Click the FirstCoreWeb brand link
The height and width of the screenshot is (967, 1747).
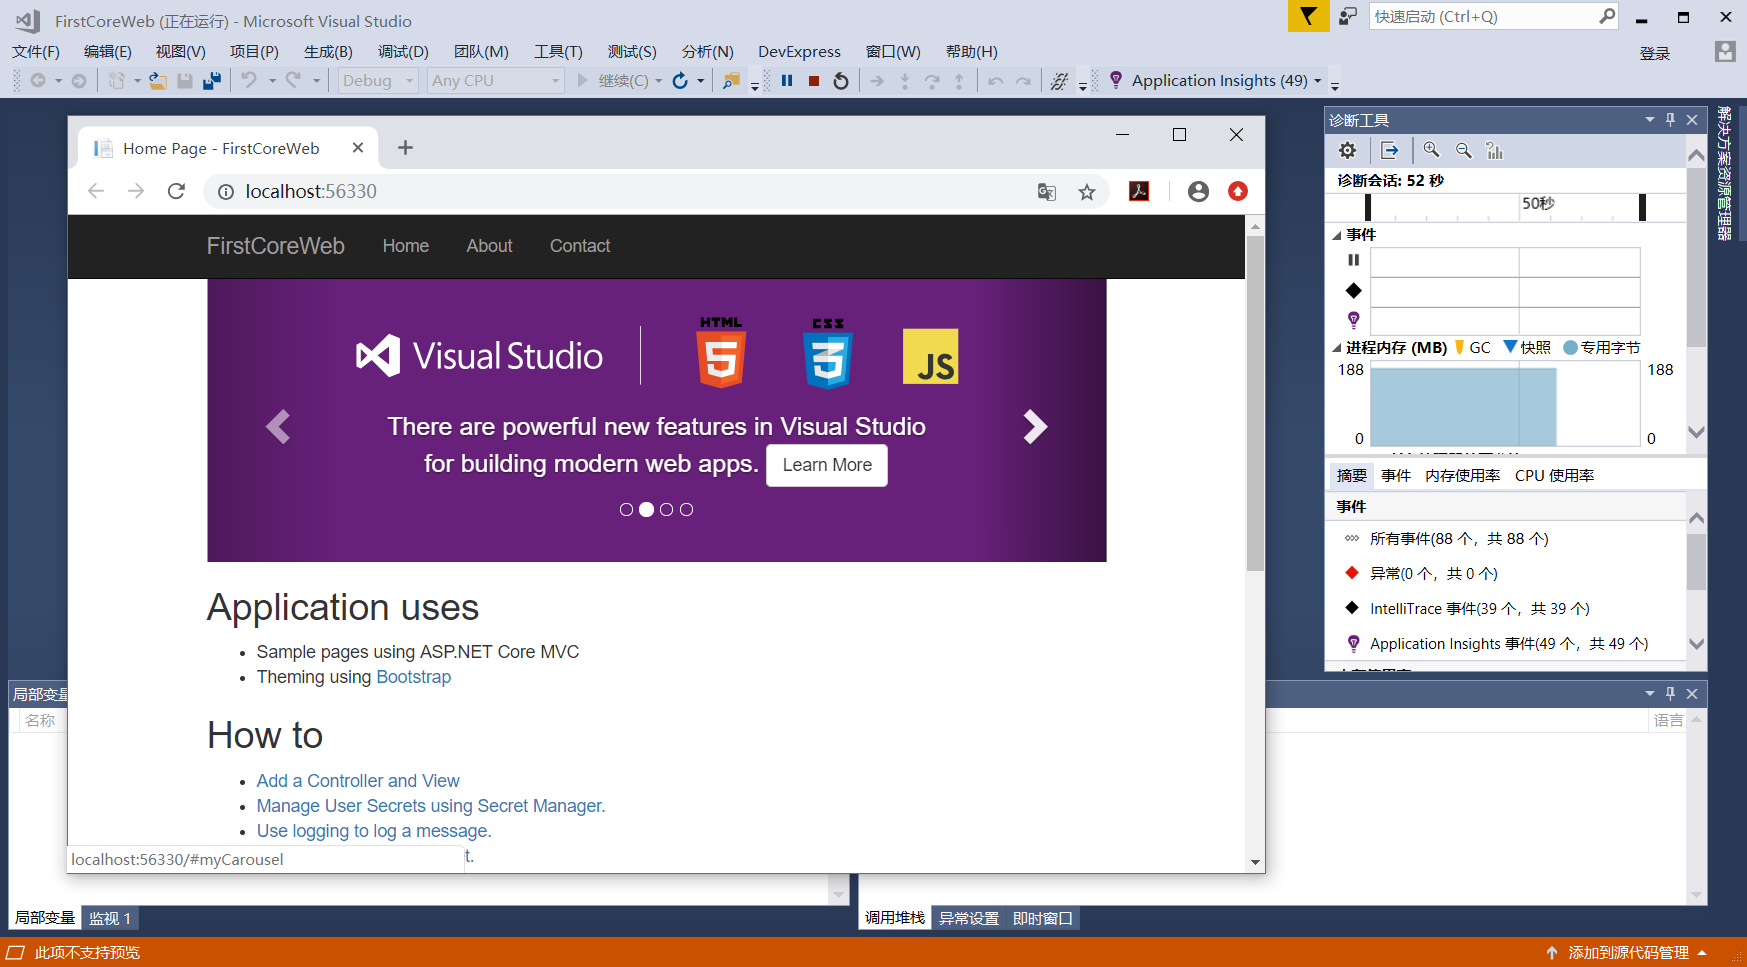click(x=276, y=246)
